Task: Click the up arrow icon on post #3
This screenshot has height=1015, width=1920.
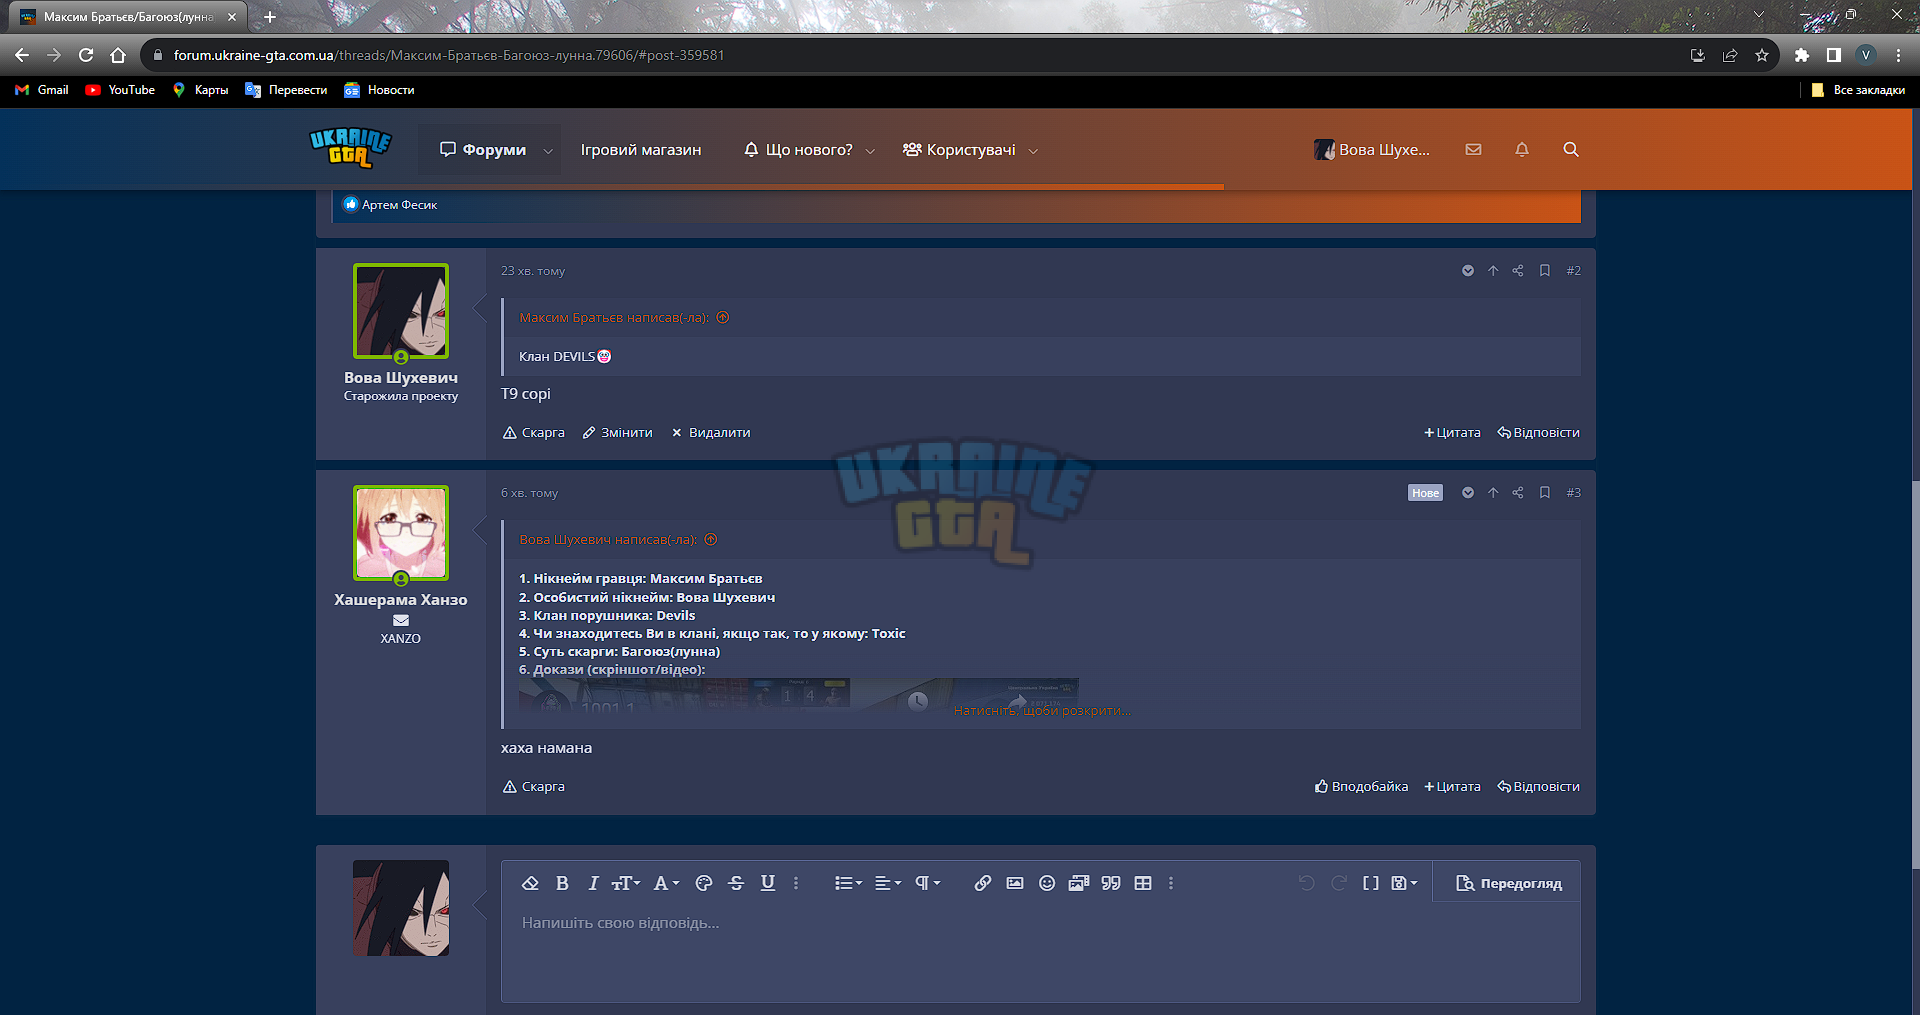Action: (1493, 493)
